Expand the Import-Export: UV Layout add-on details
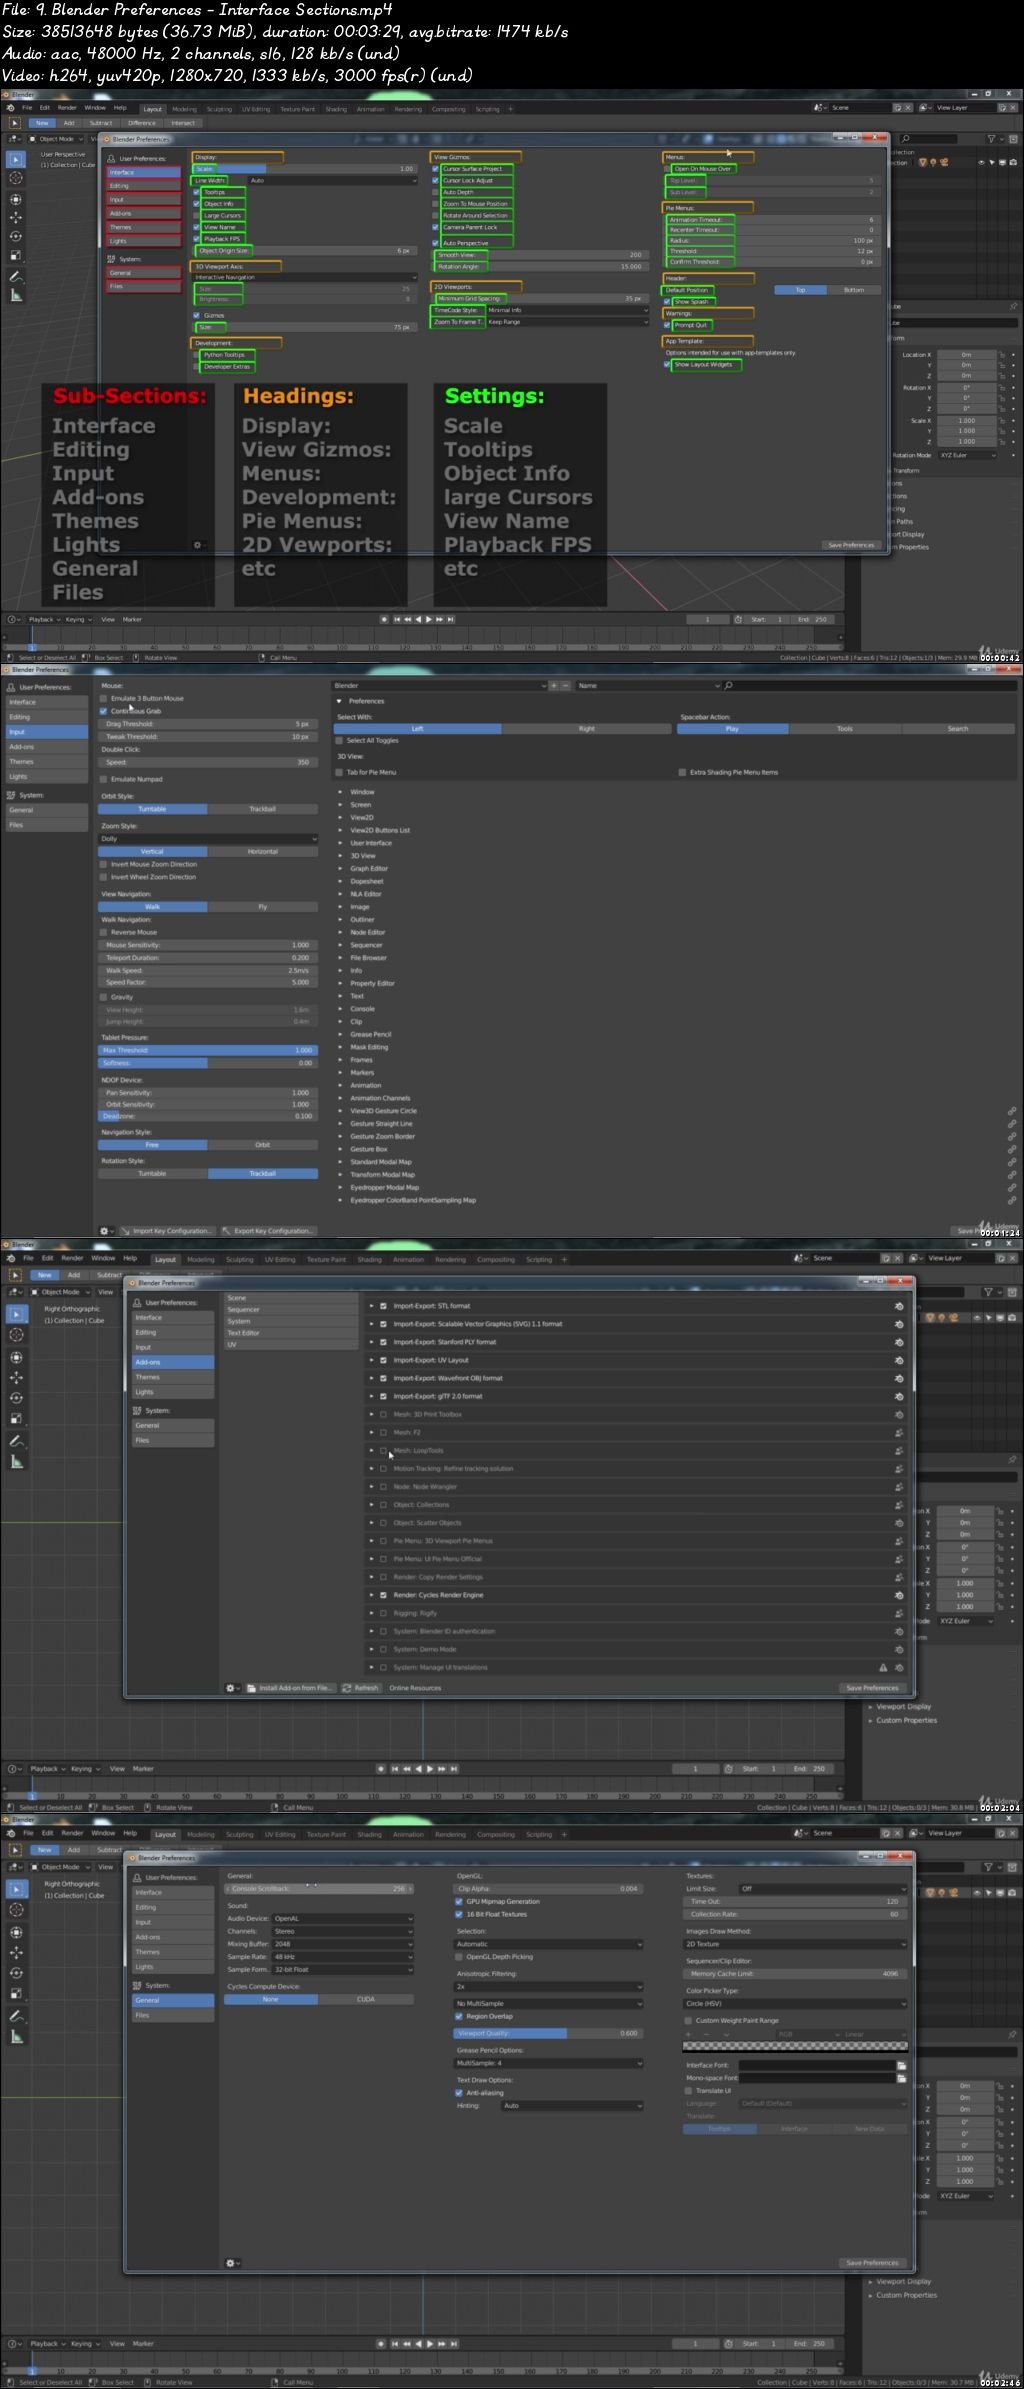 [371, 1360]
